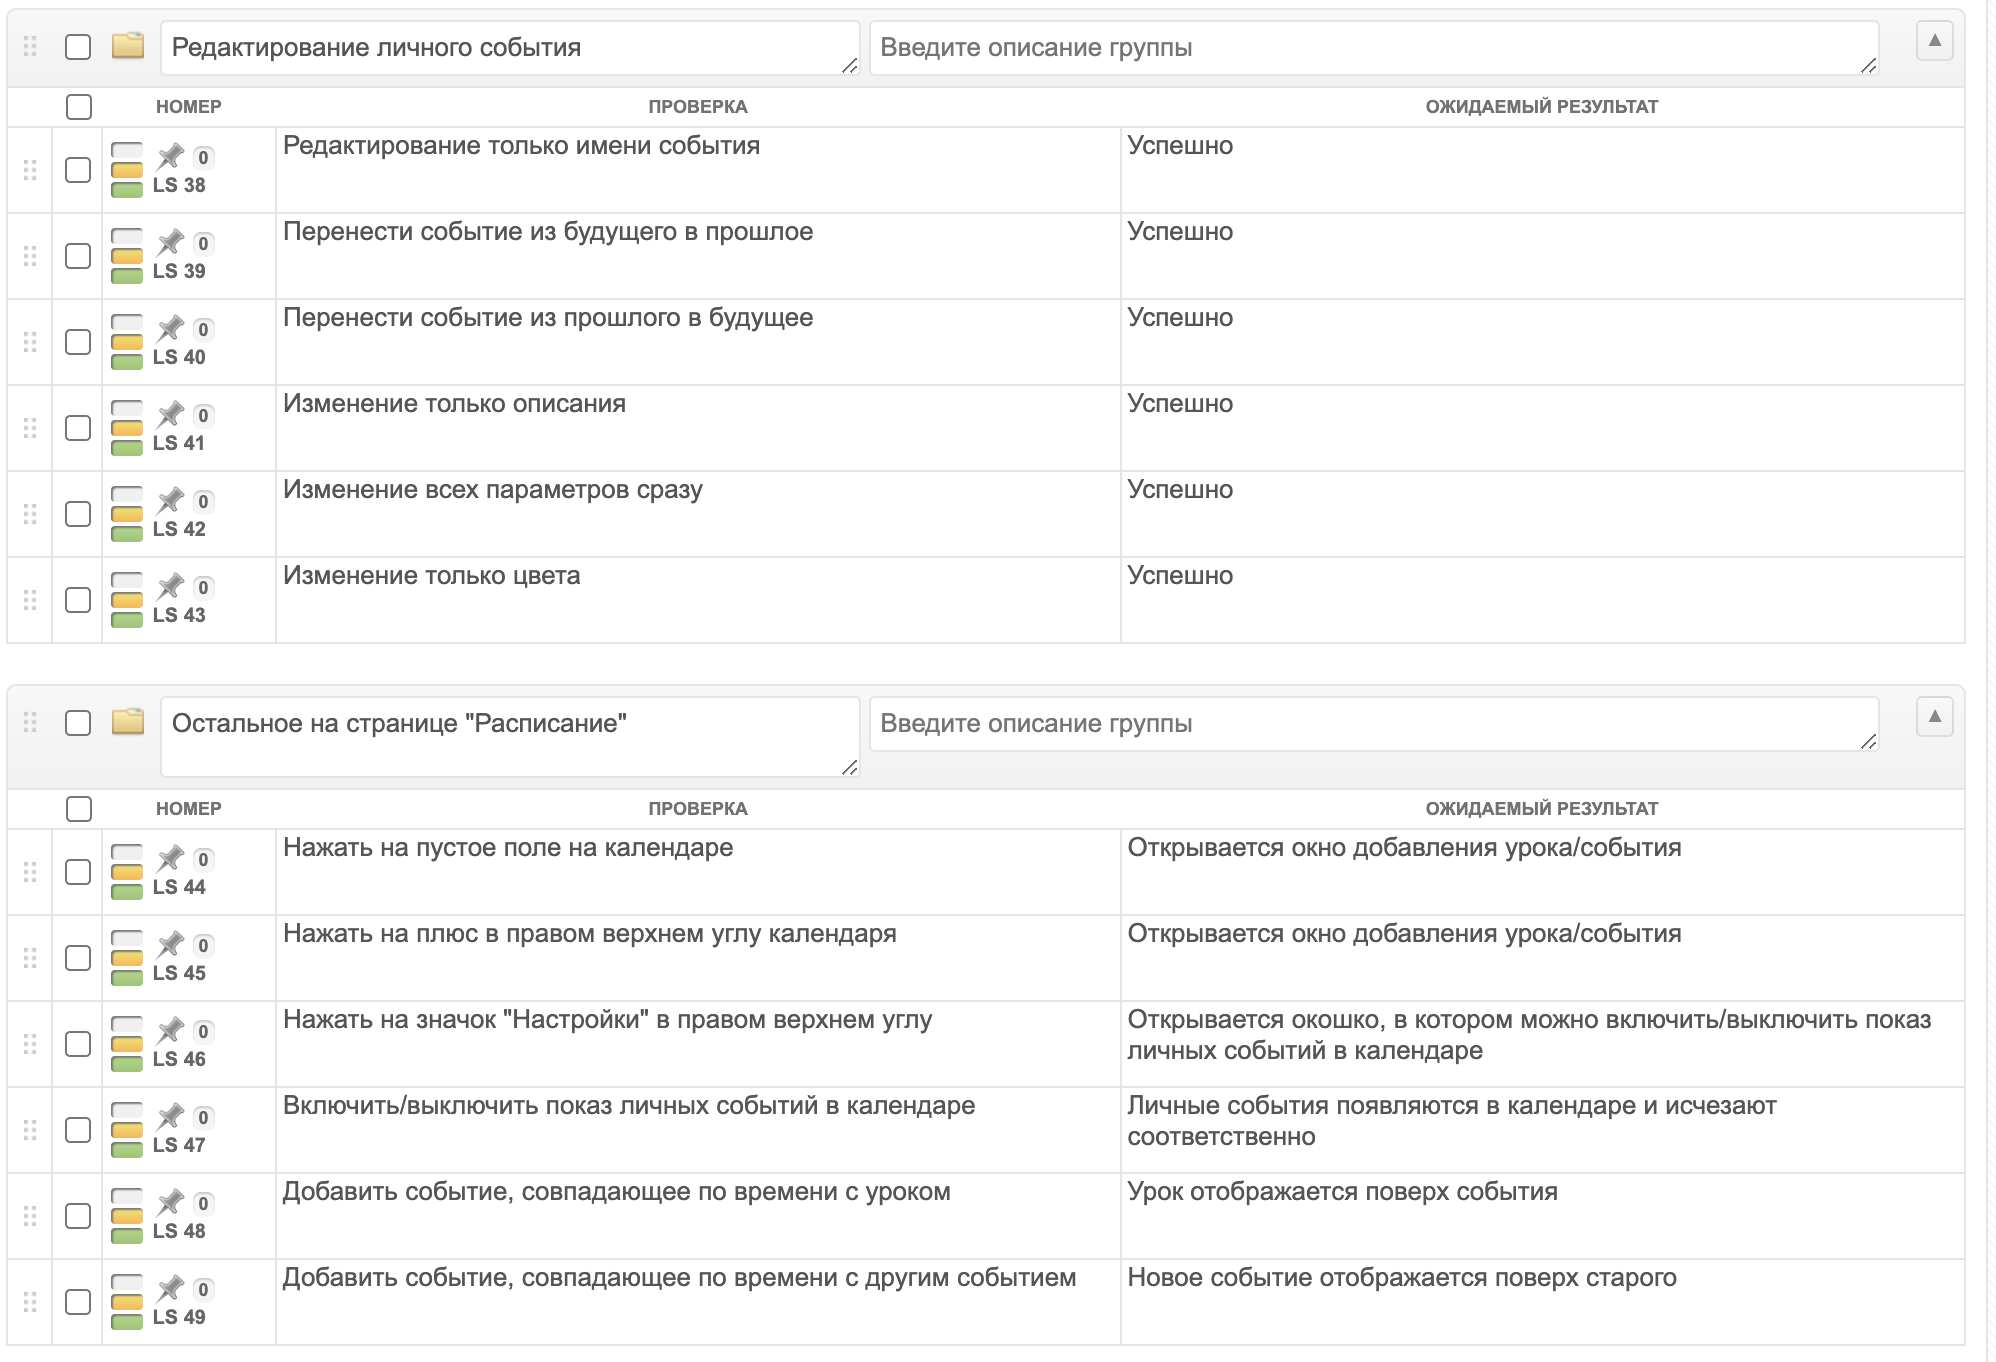Click the pin icon for LS 46

[x=171, y=1030]
